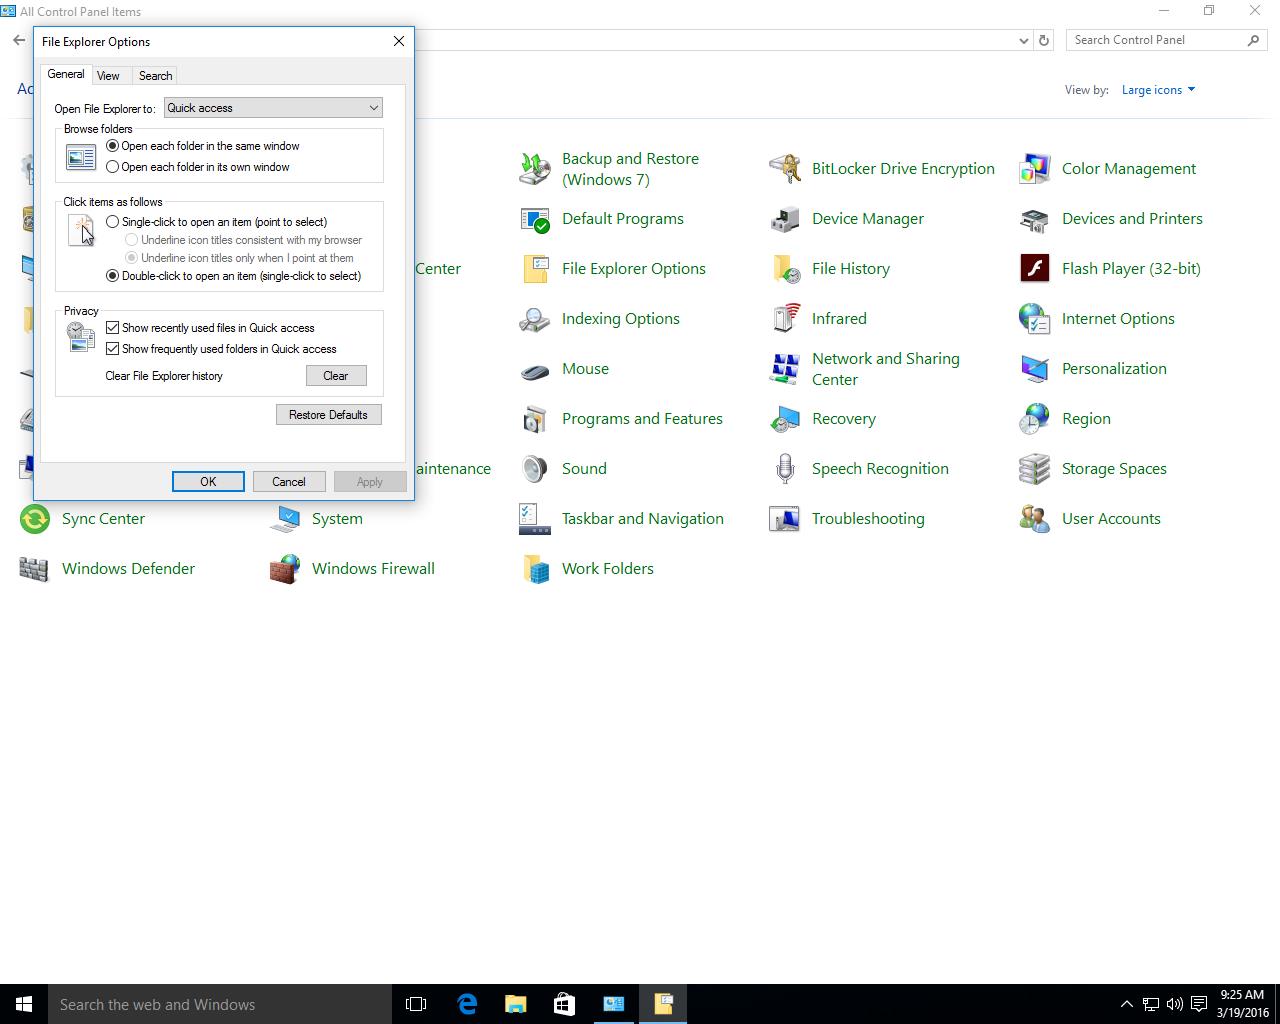Open Region globe-clock icon

1035,419
